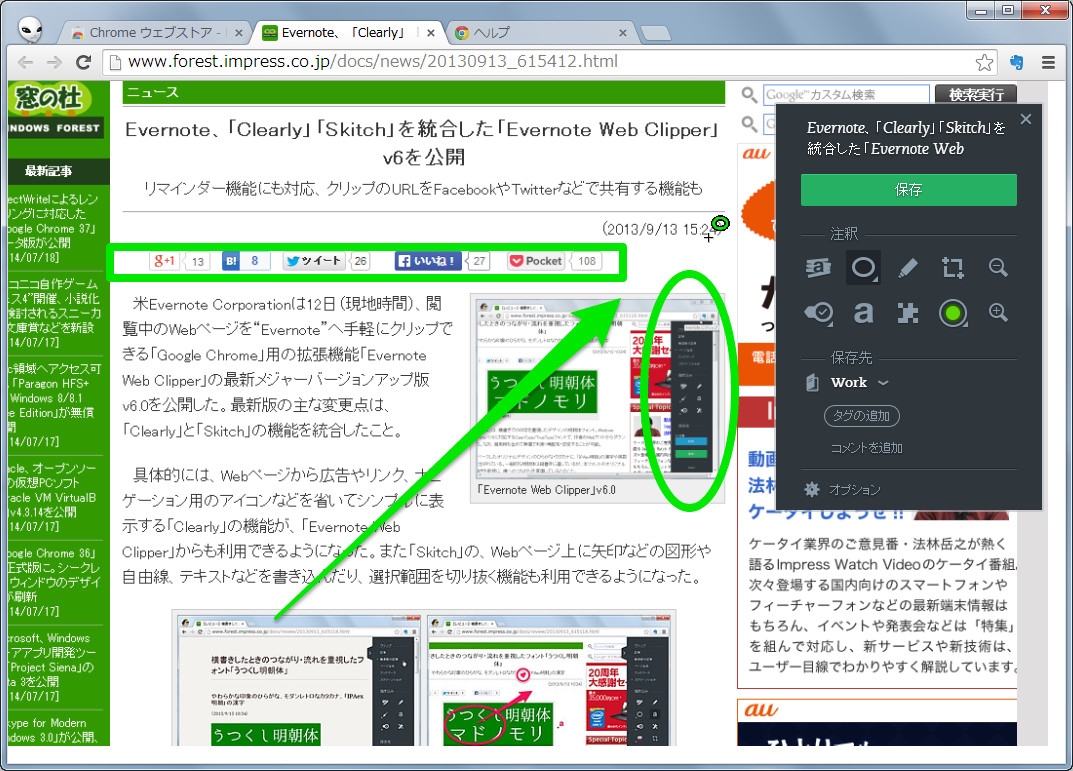The image size is (1073, 771).
Task: Select the highlighter marker annotation tool
Action: coord(908,267)
